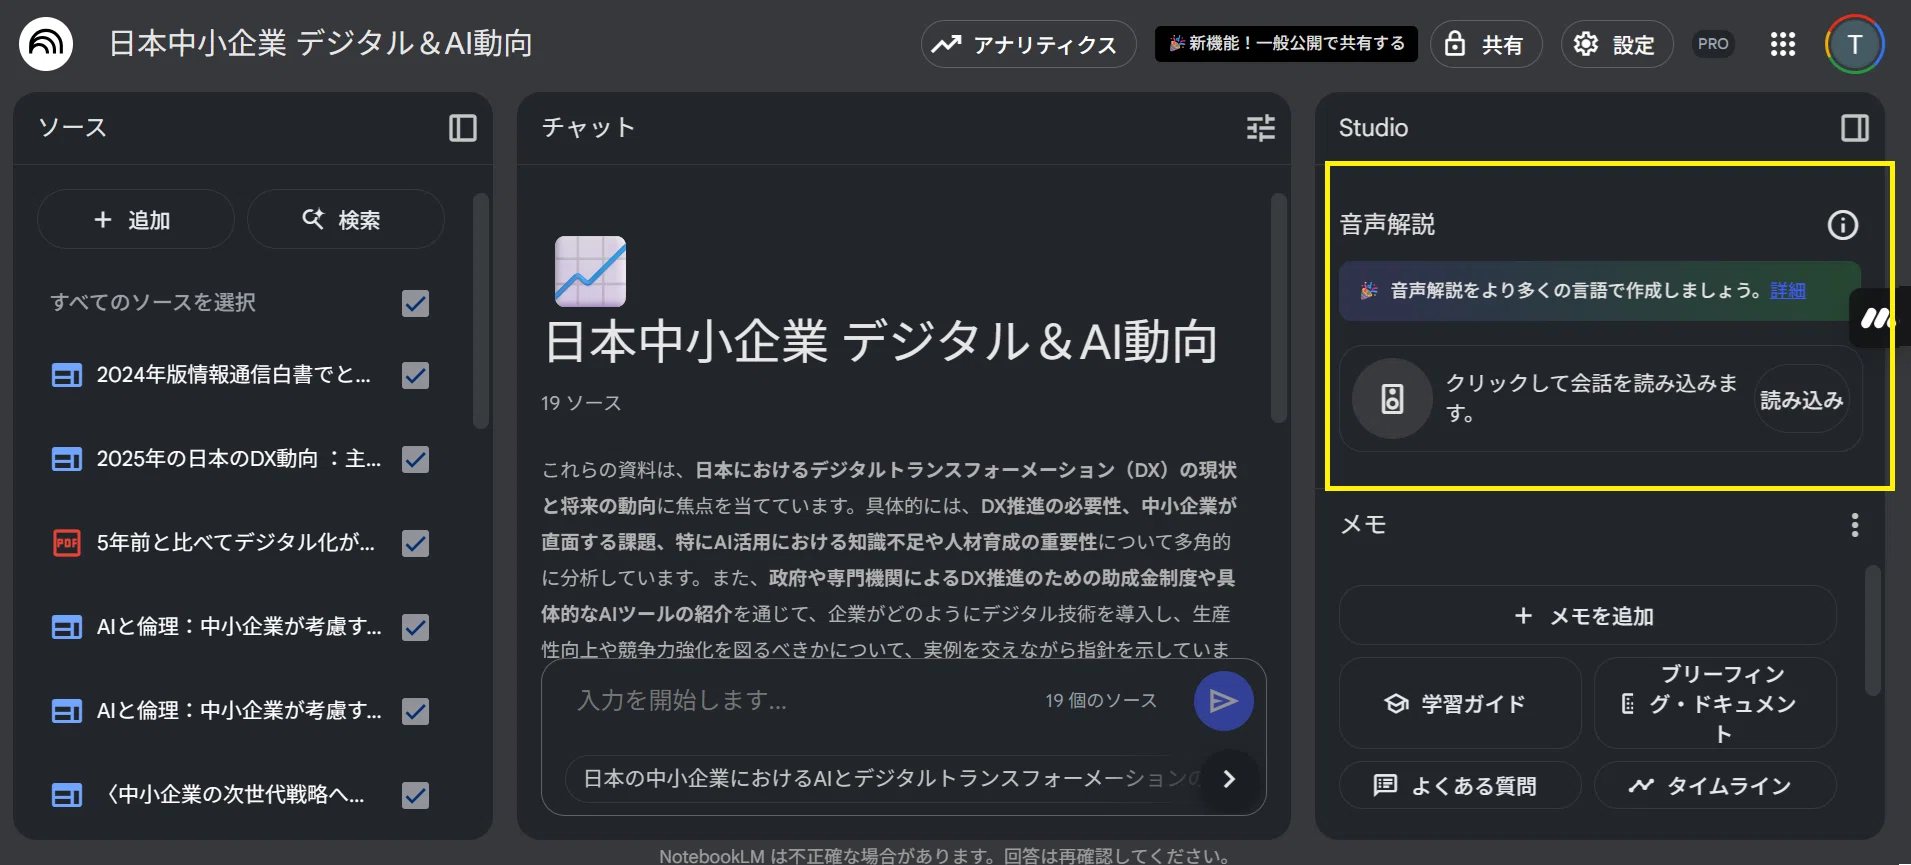Open chat configuration sliders icon
The height and width of the screenshot is (865, 1911).
click(x=1261, y=128)
